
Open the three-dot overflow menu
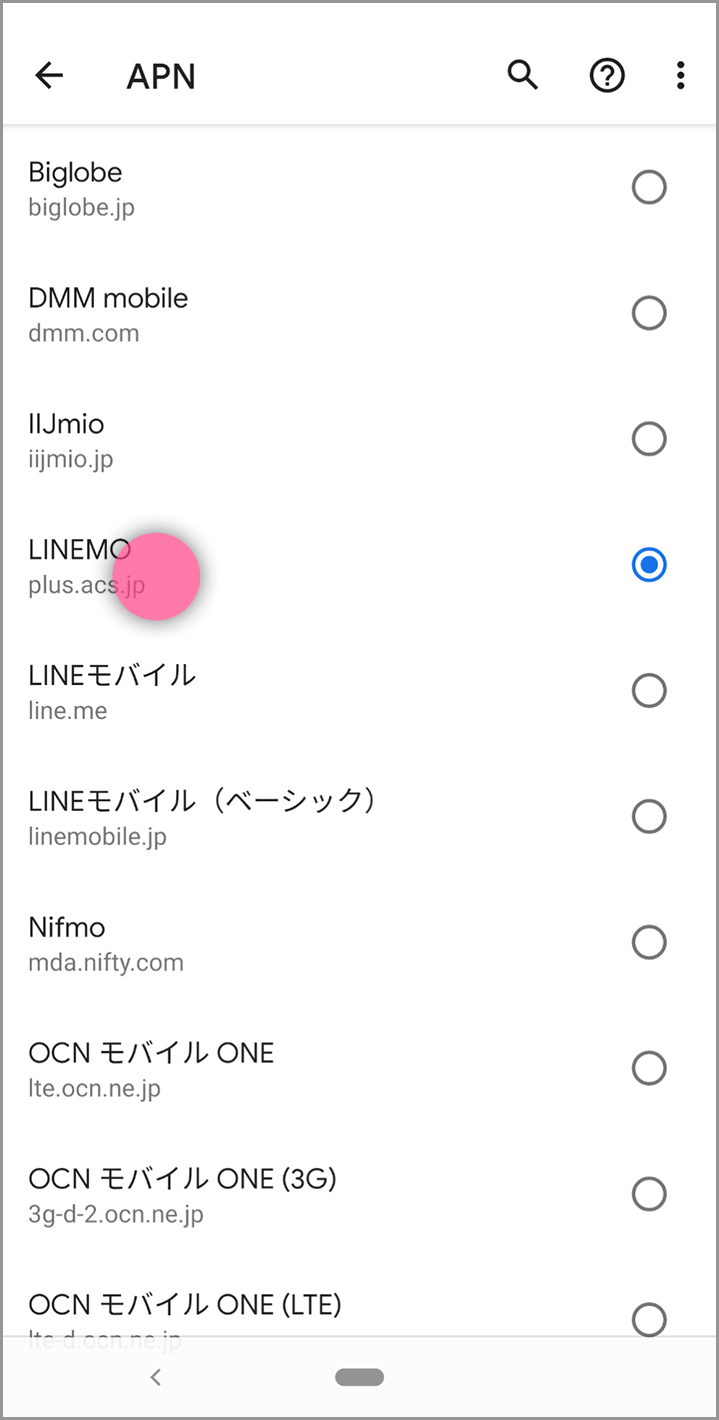click(x=680, y=76)
